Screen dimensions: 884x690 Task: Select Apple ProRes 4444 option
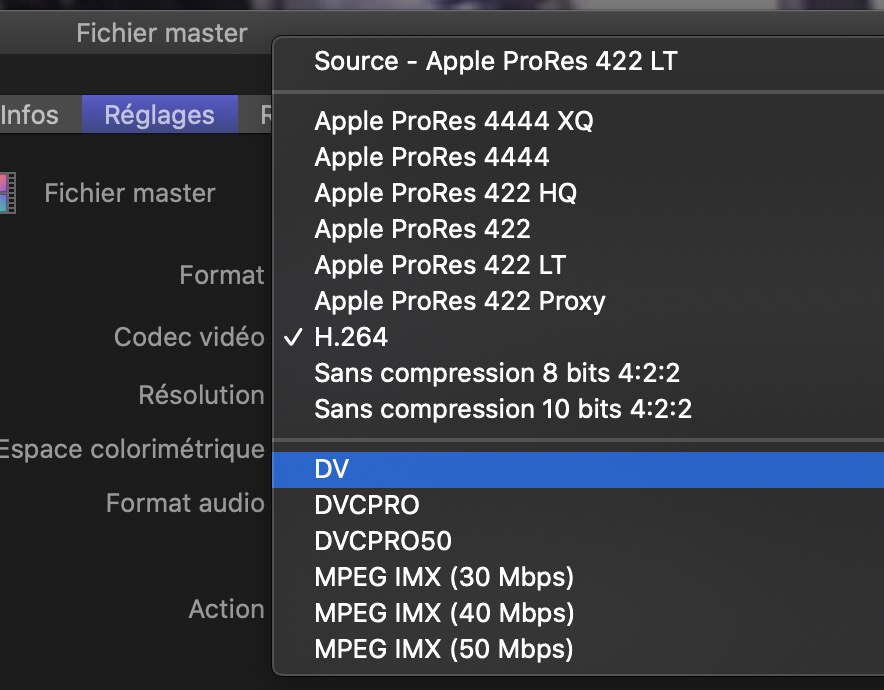tap(431, 157)
